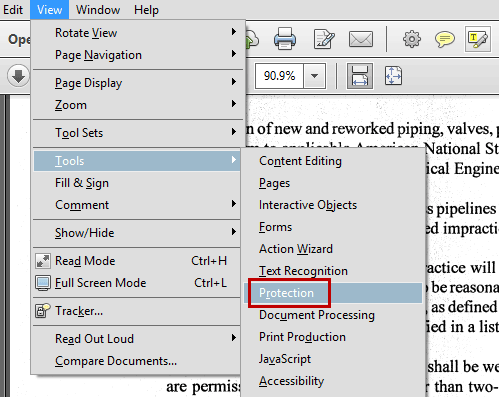Open the Window menu
Screen dimensions: 499x397
[98, 10]
